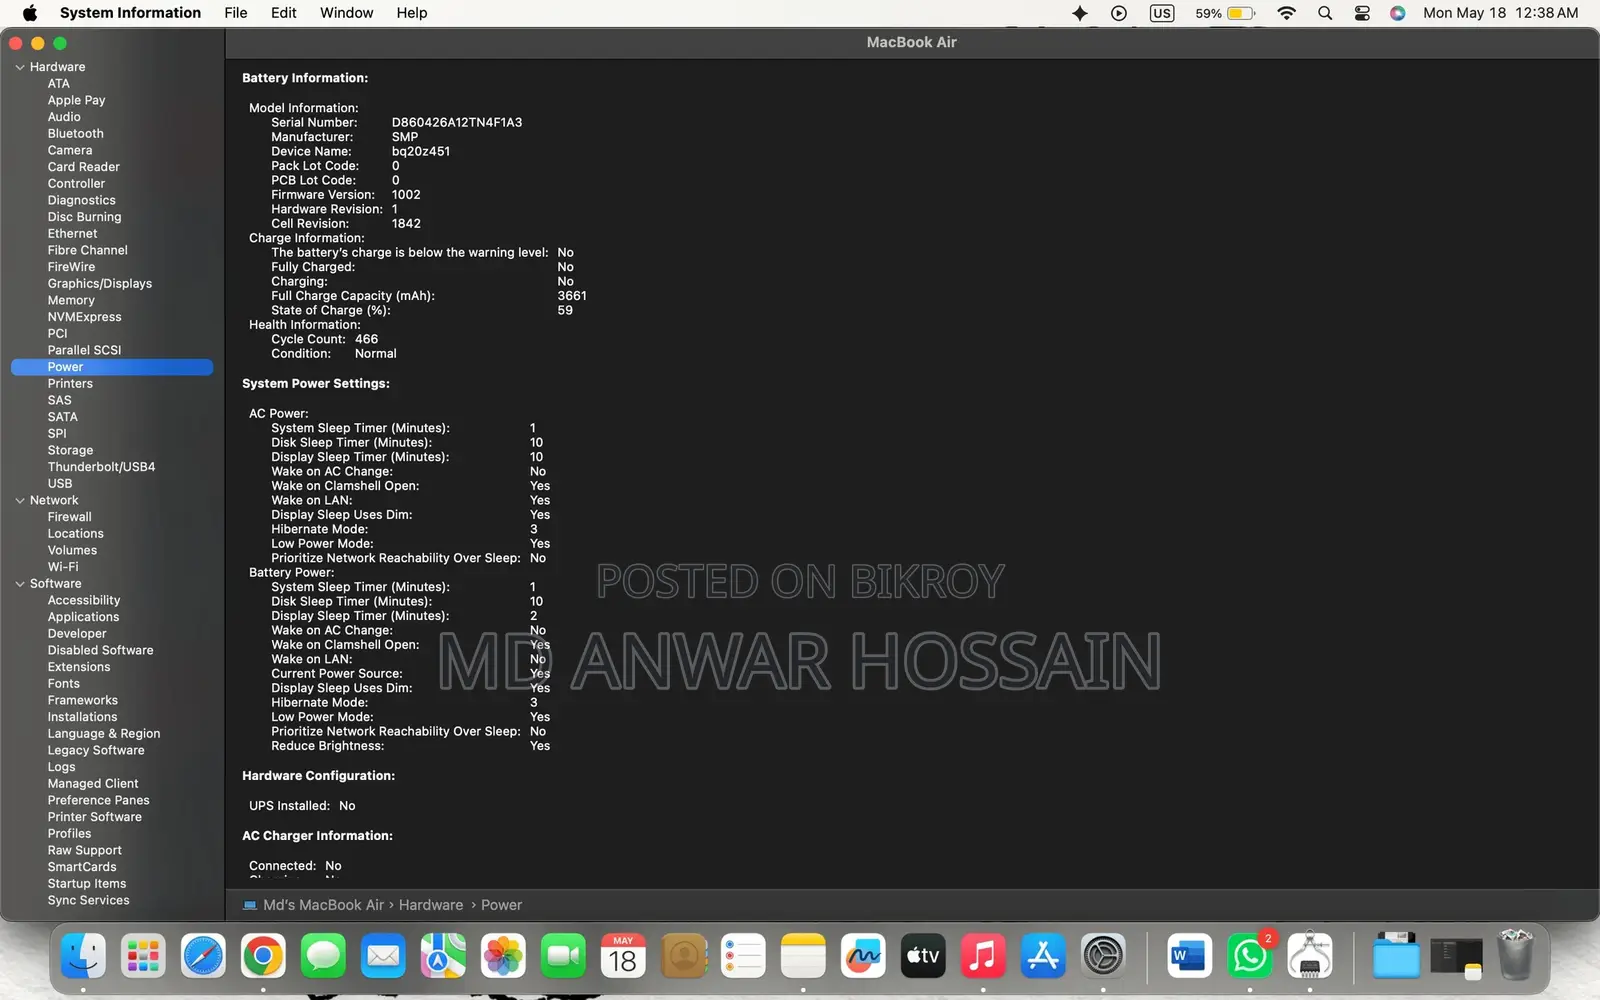Click Md's MacBook Air in path bar
1600x1000 pixels.
pyautogui.click(x=323, y=905)
